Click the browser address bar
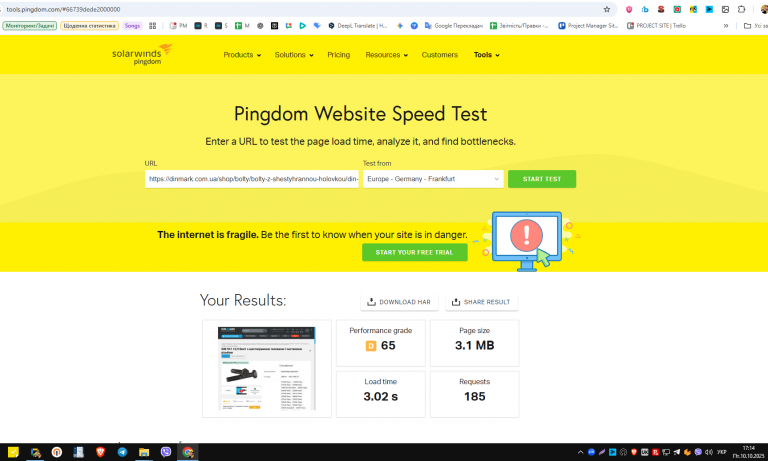 (x=304, y=9)
